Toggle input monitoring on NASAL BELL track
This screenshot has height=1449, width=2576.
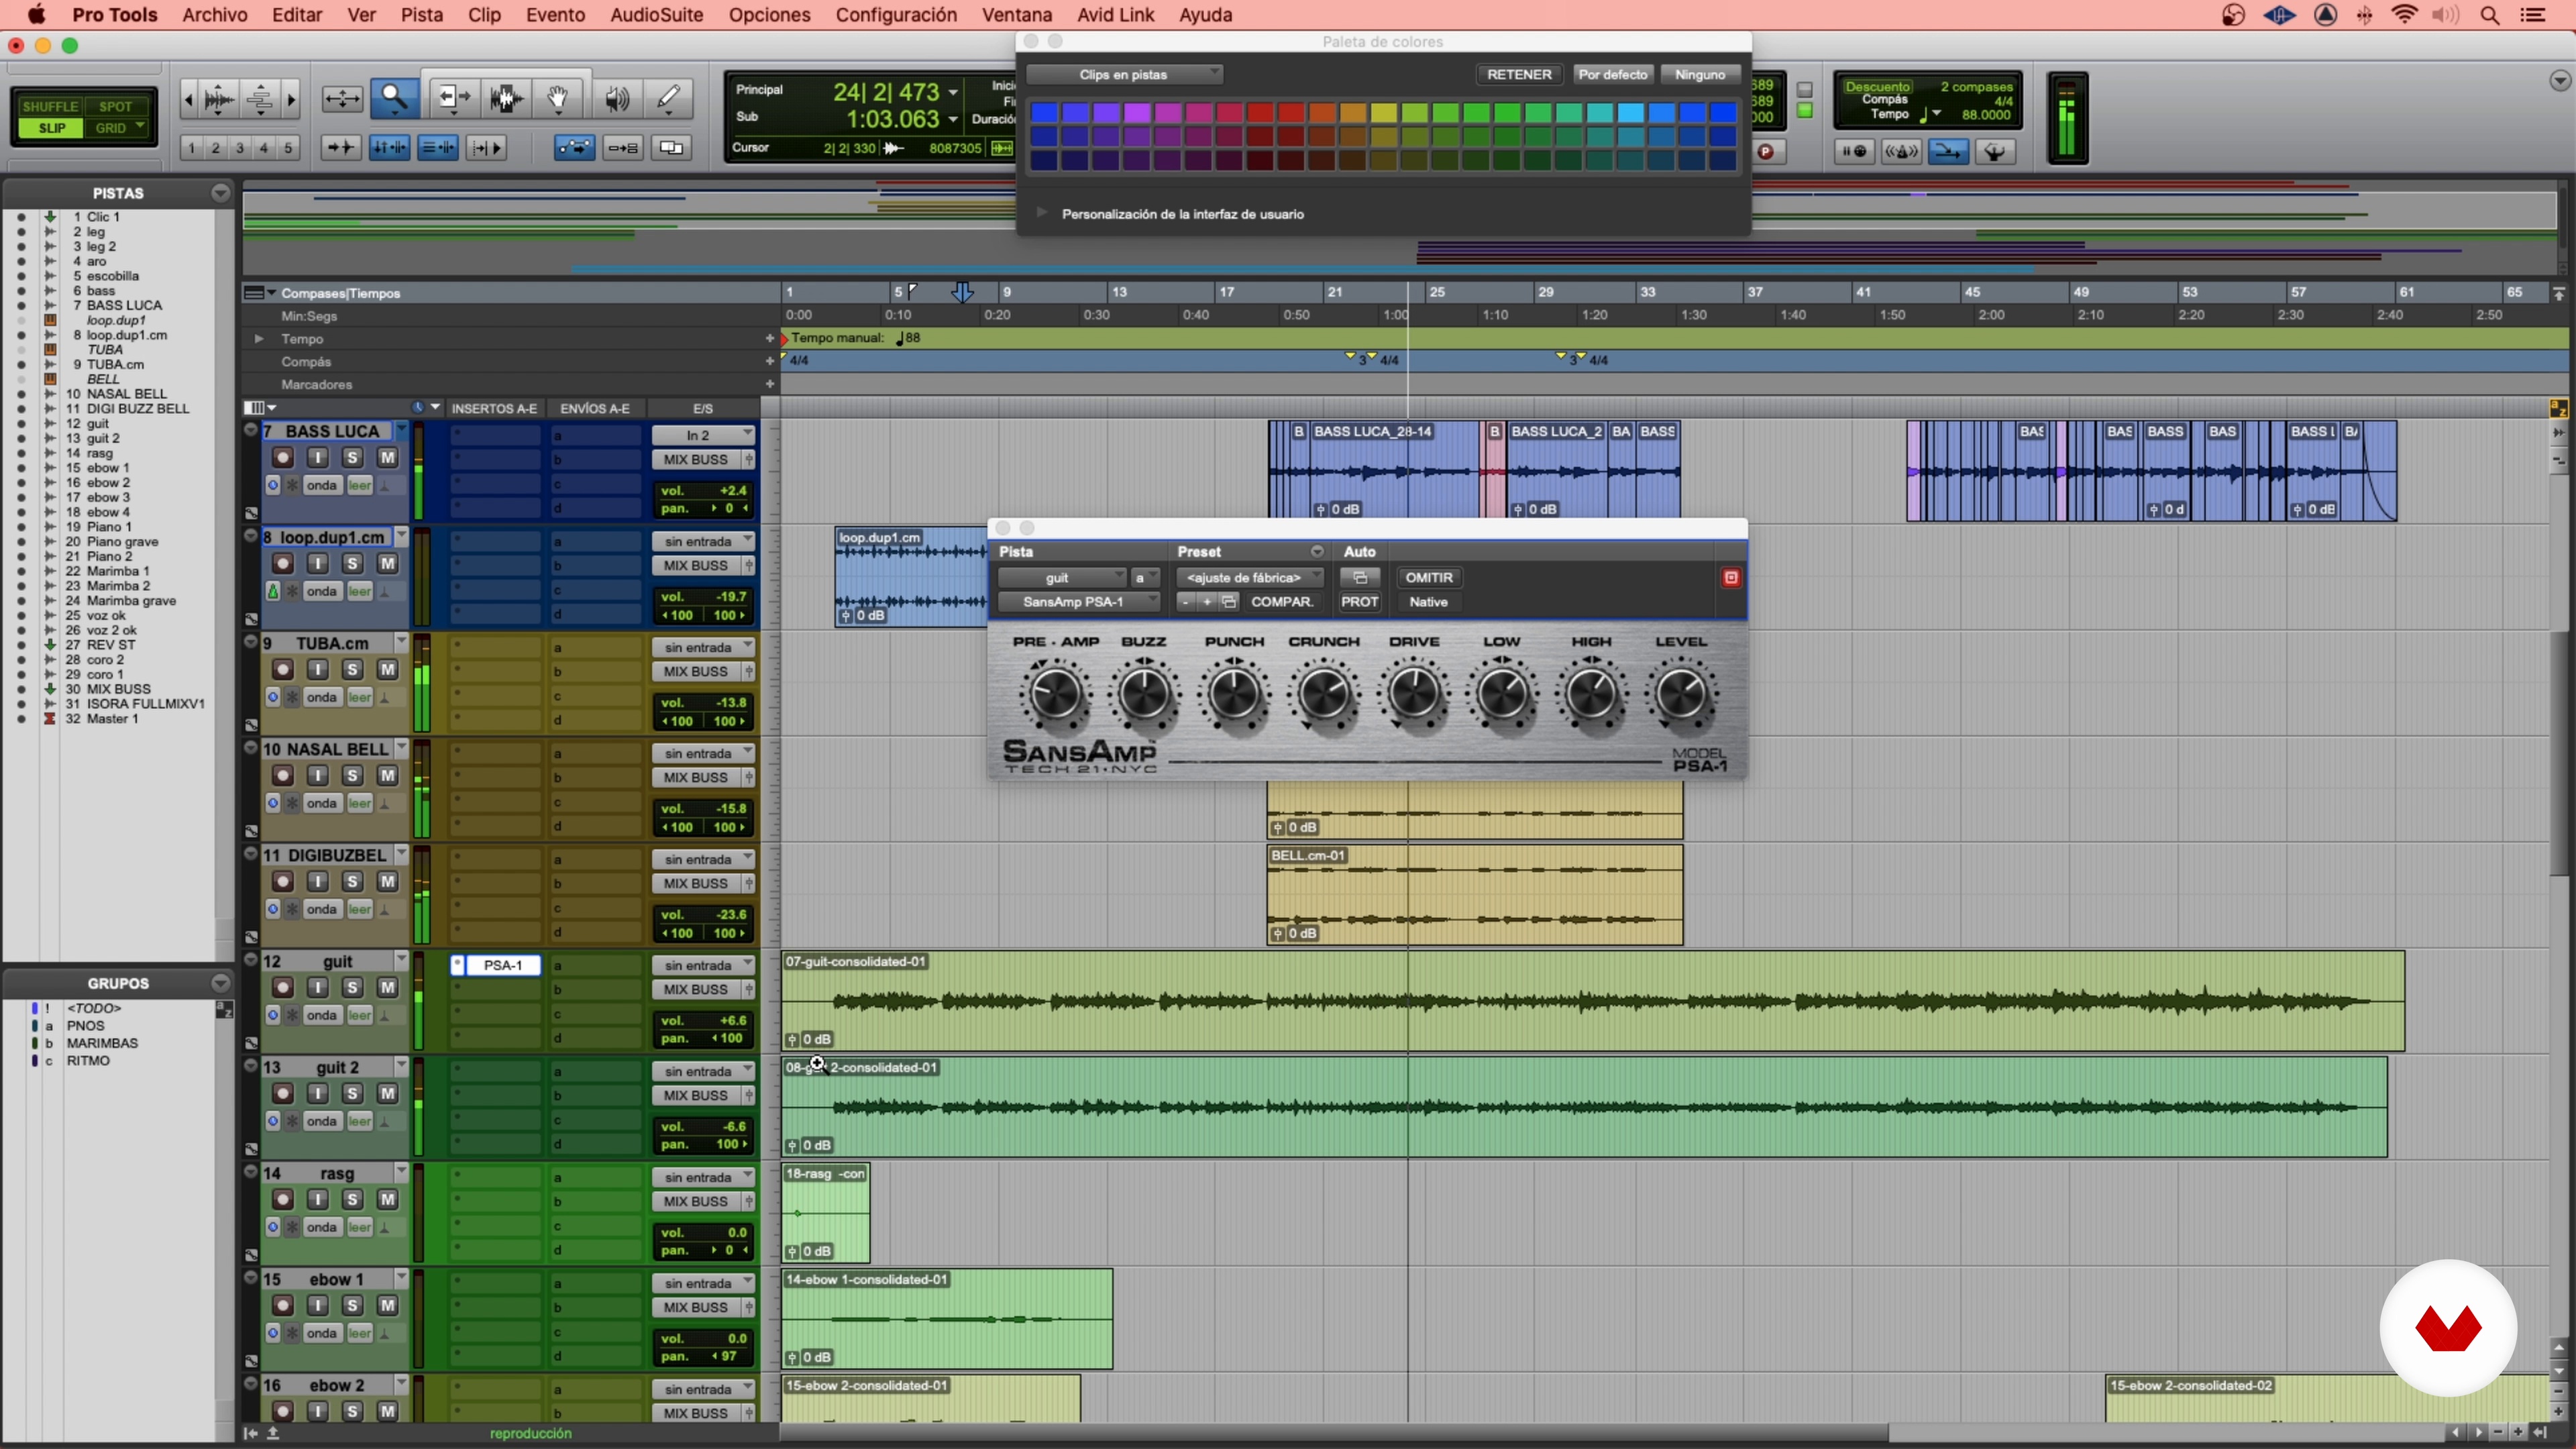tap(317, 775)
